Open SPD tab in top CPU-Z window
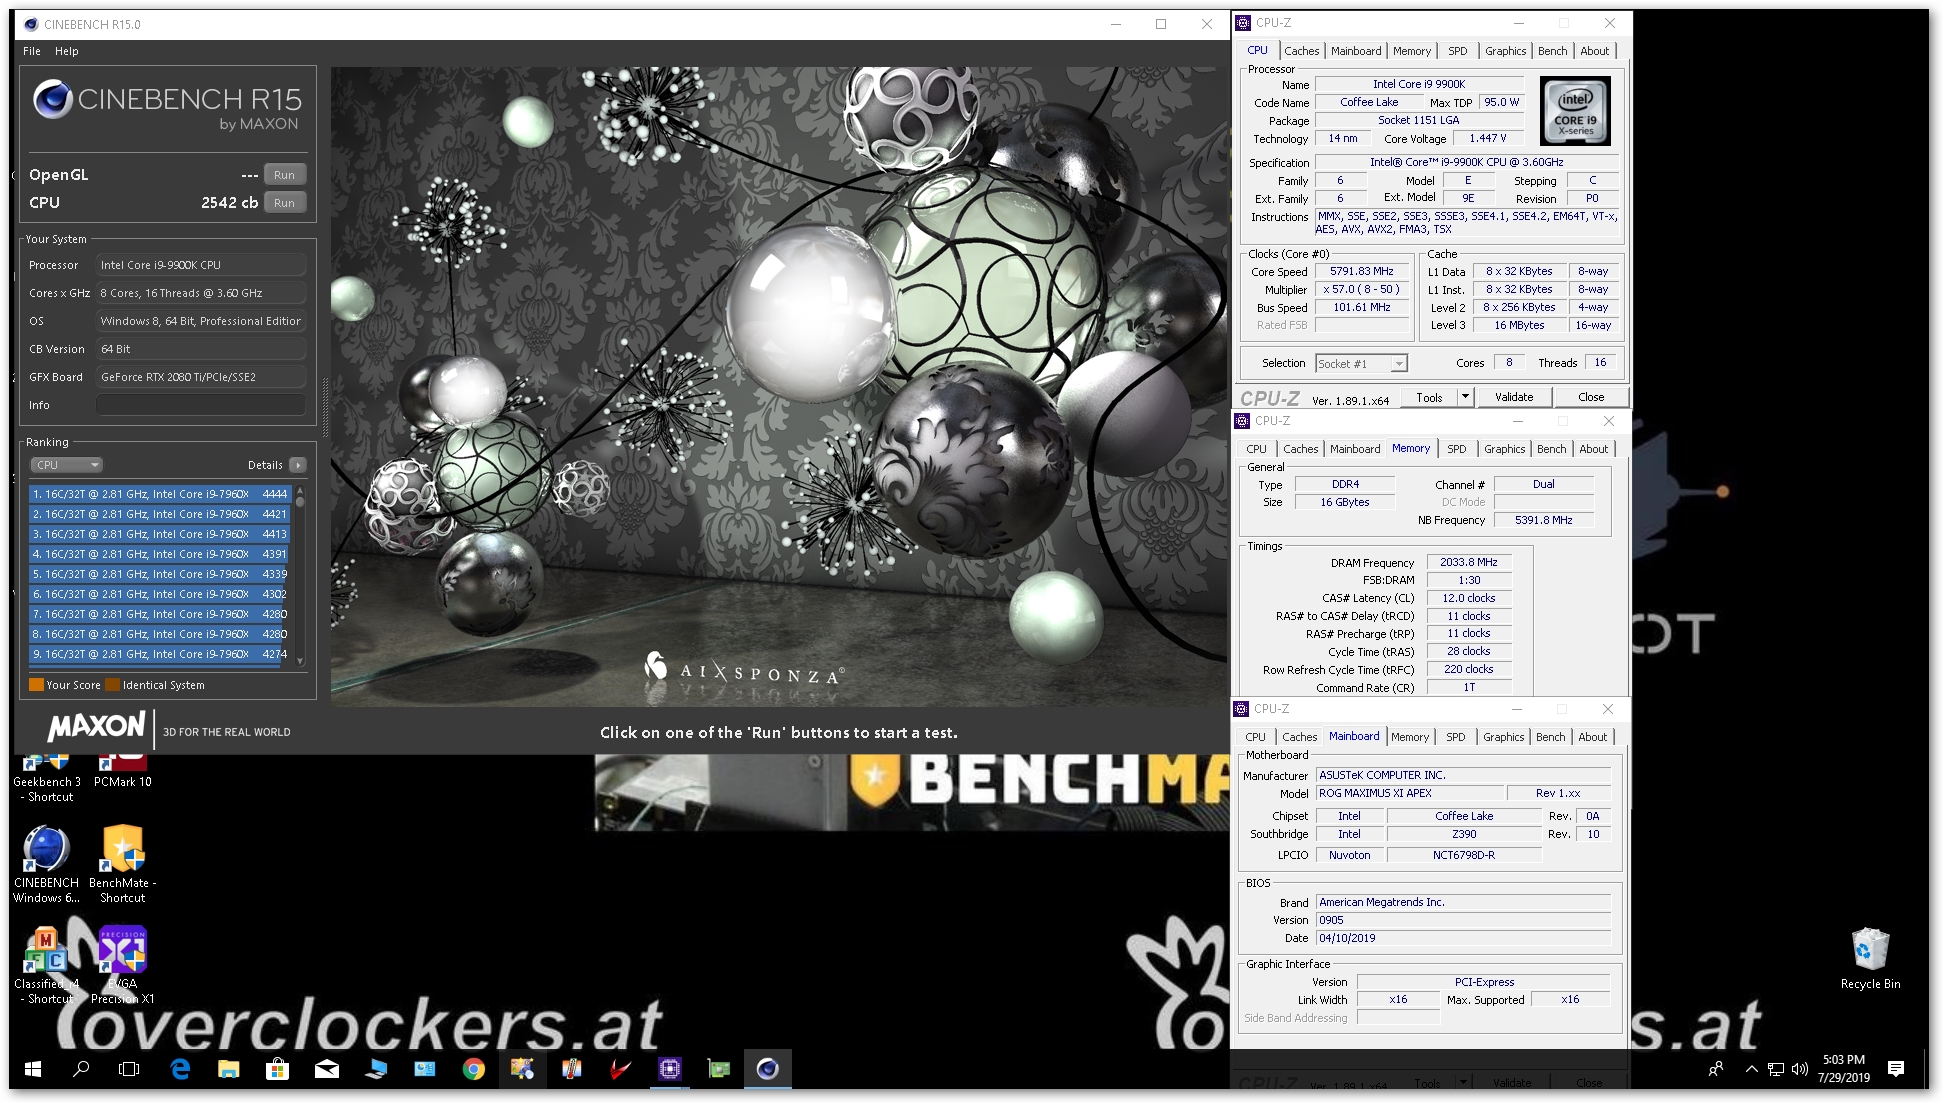The image size is (1943, 1103). (1457, 51)
